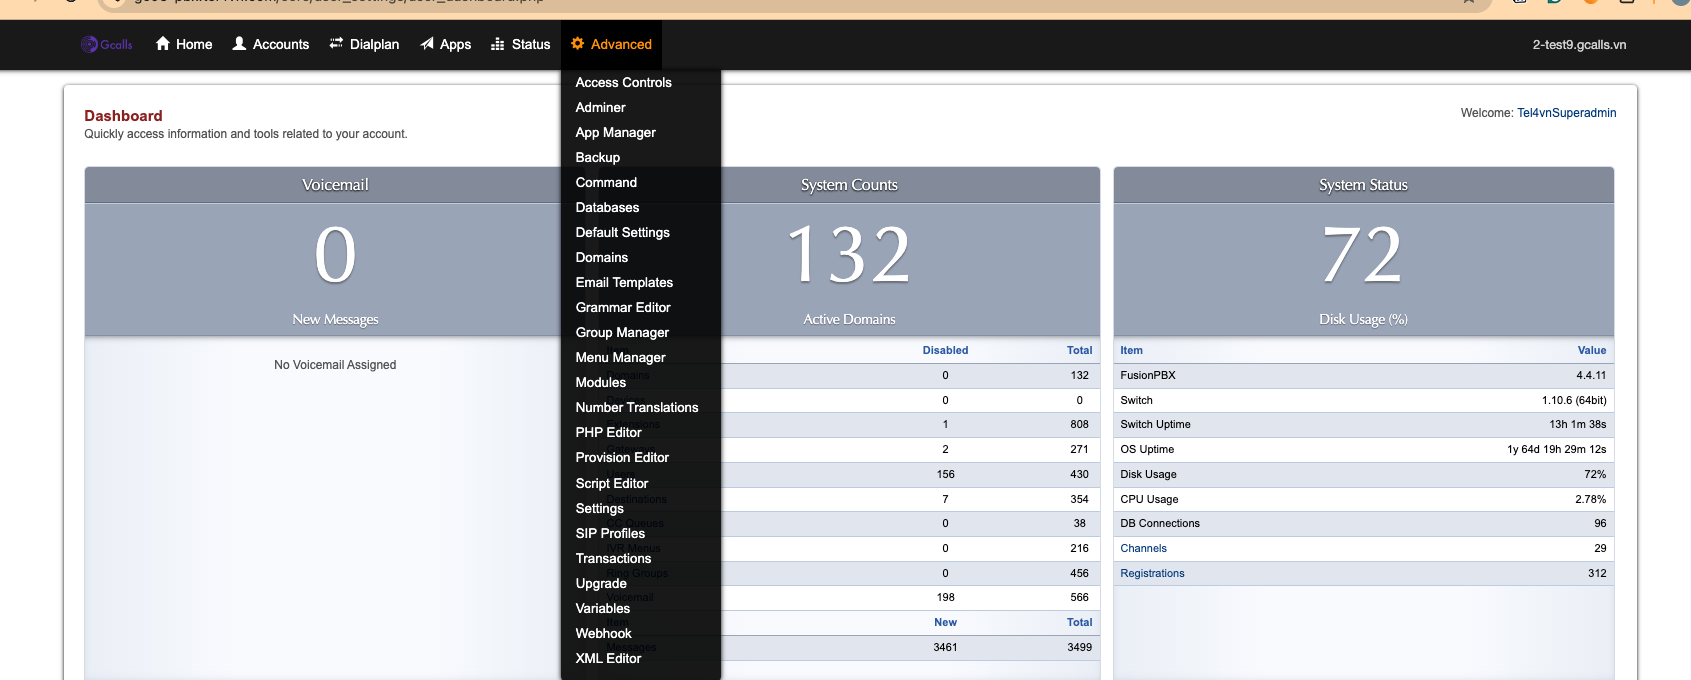Click the Status grid icon
Viewport: 1691px width, 680px height.
[498, 44]
